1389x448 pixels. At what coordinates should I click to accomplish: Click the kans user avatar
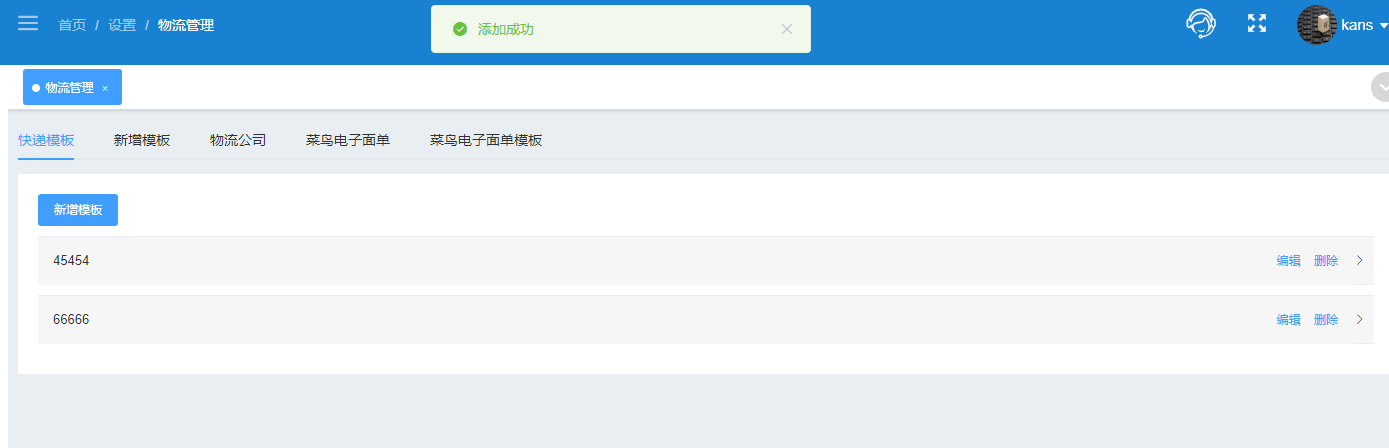coord(1316,24)
